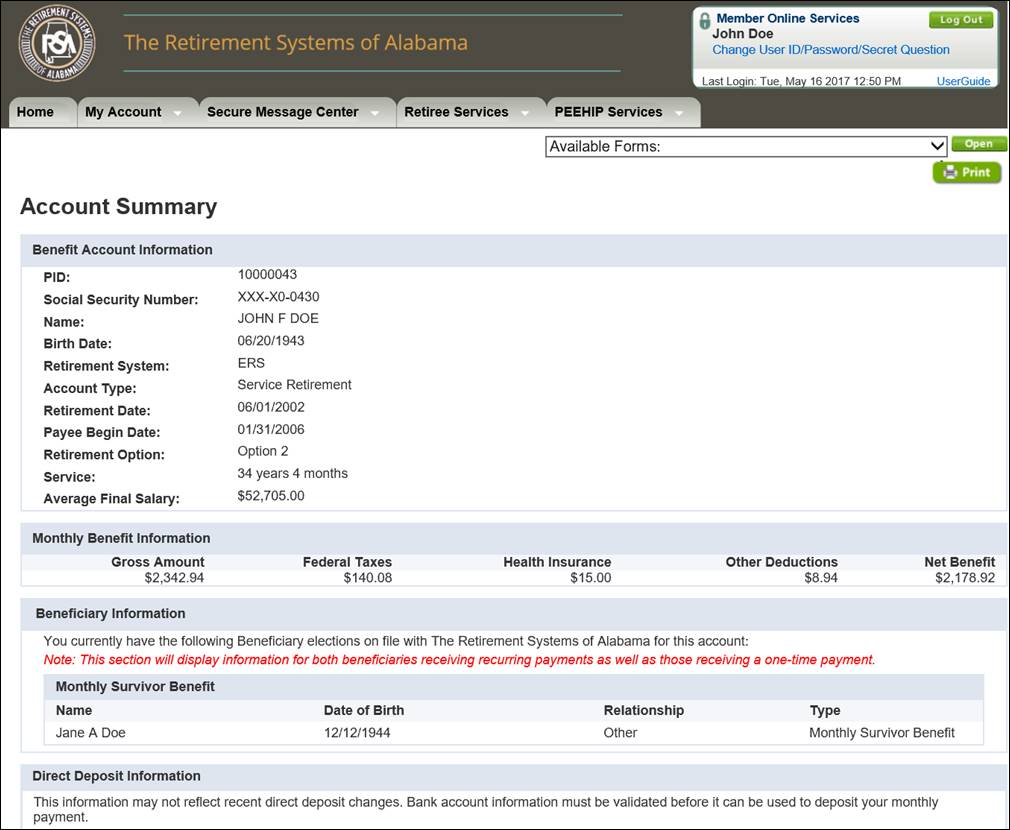Click the green padlock icon
The height and width of the screenshot is (830, 1010).
705,21
